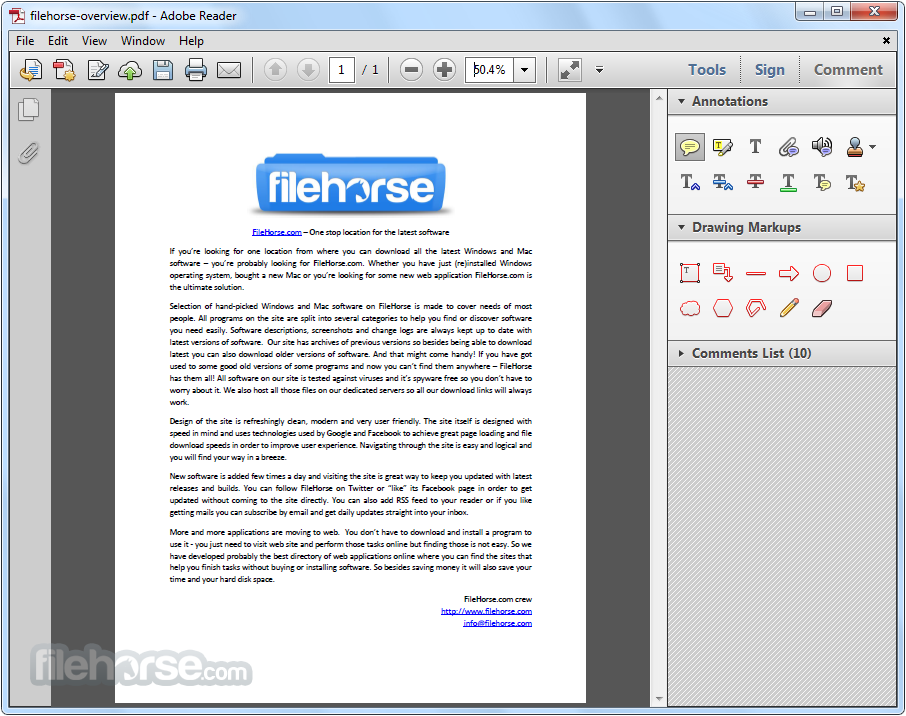Click the document scrollbar up arrow
Screen dimensions: 906x716
659,99
